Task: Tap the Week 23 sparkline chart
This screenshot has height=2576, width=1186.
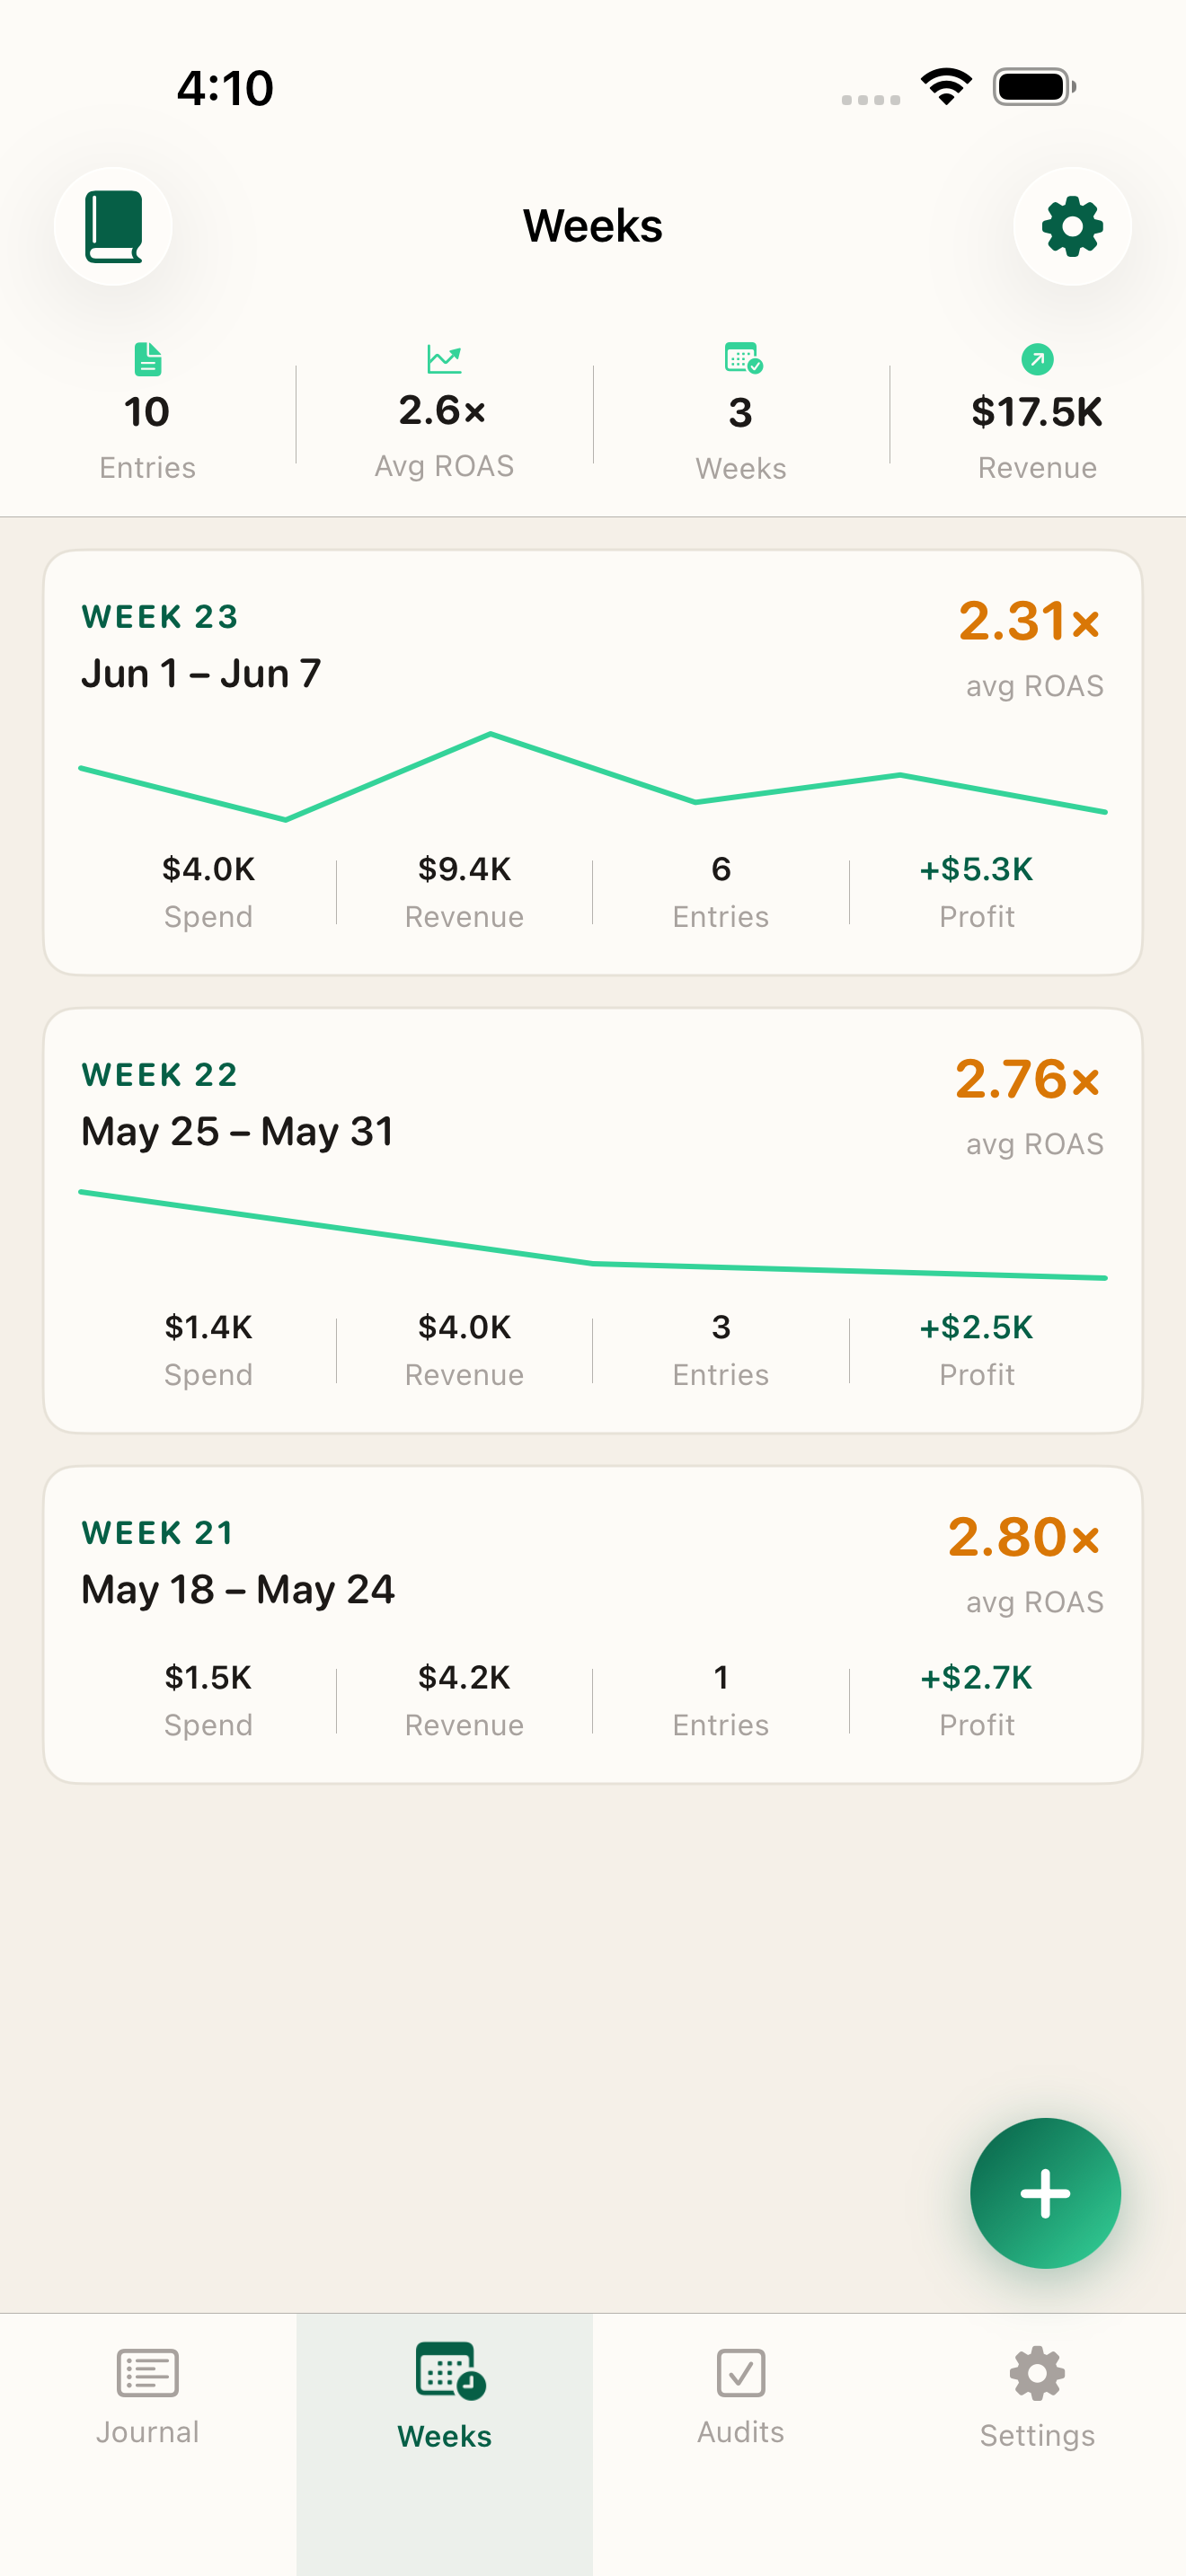Action: [593, 777]
